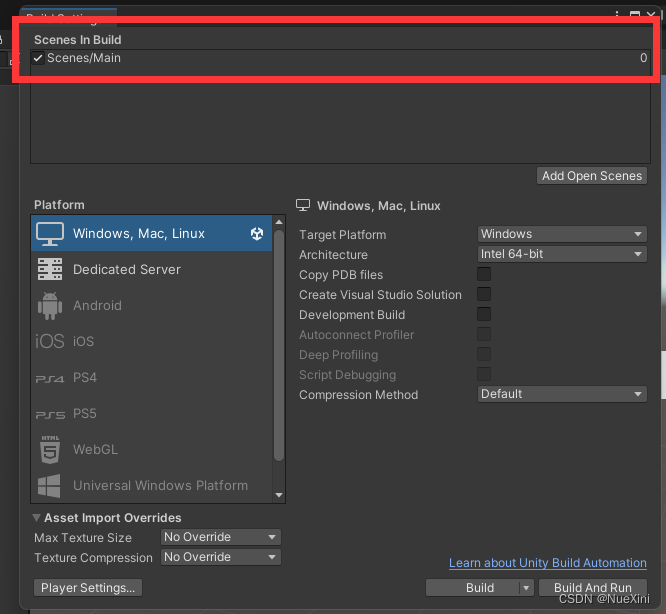The width and height of the screenshot is (666, 614).
Task: Select Universal Windows Platform icon
Action: click(x=49, y=485)
